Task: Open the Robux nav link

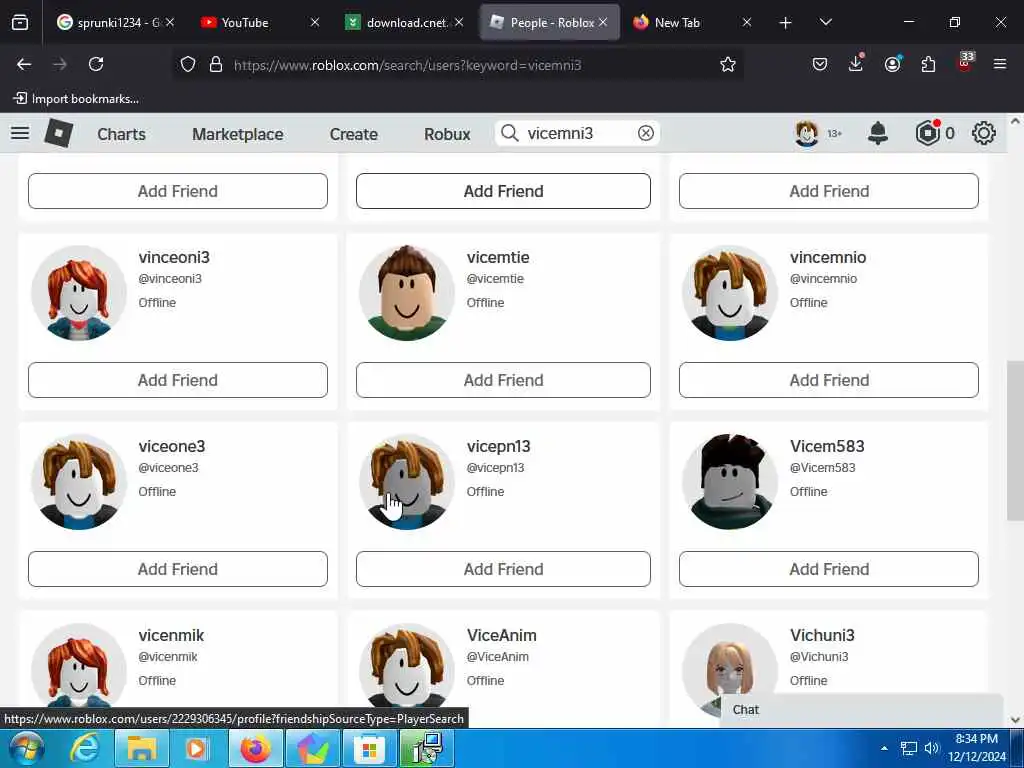Action: [x=447, y=134]
